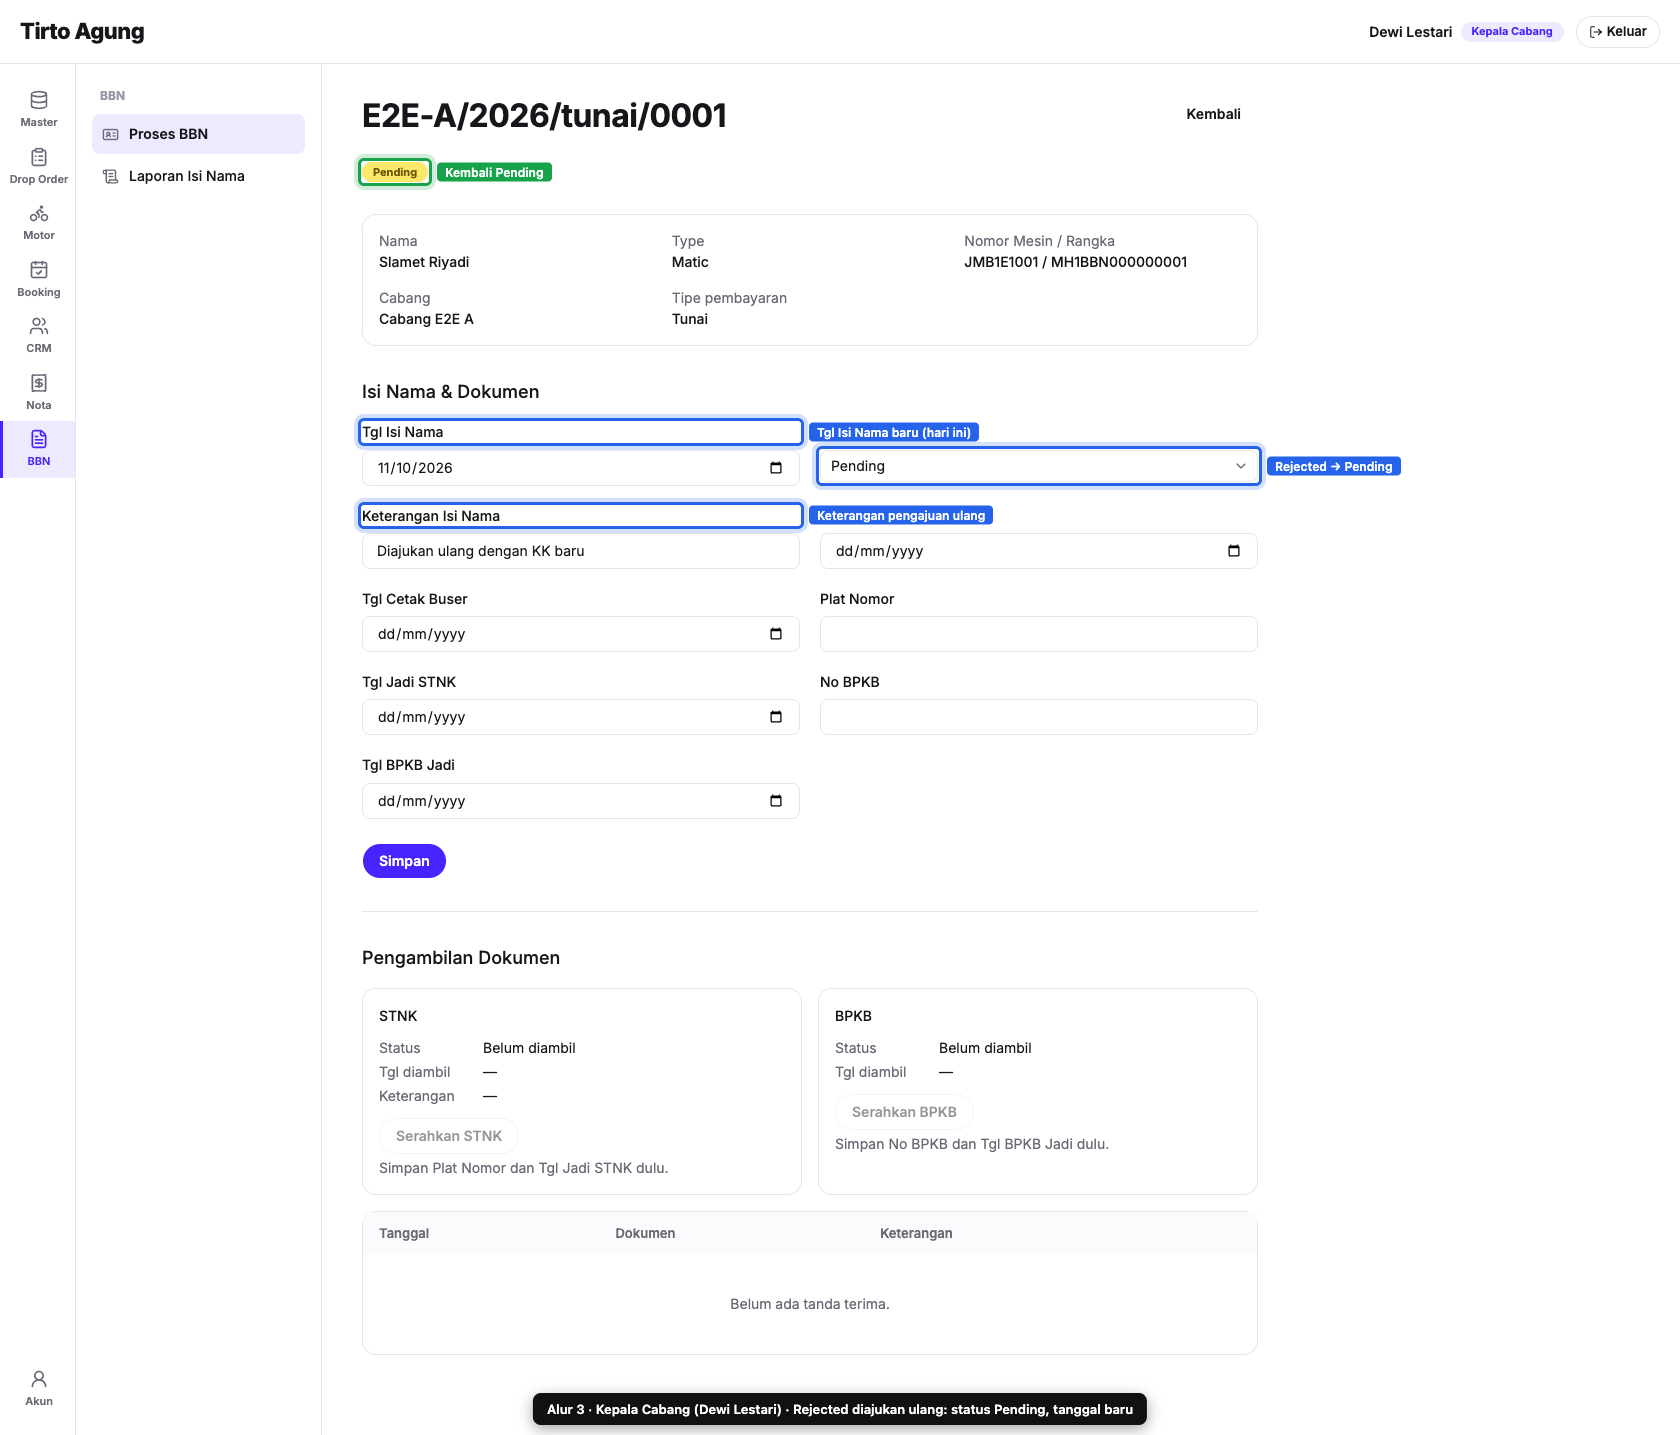The height and width of the screenshot is (1435, 1680).
Task: Open calendar picker for Tgl BPKB Jadi
Action: pos(776,801)
